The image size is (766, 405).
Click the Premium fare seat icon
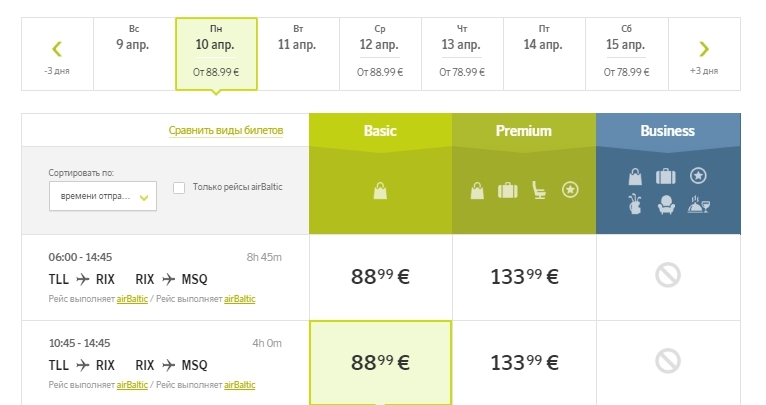[539, 189]
